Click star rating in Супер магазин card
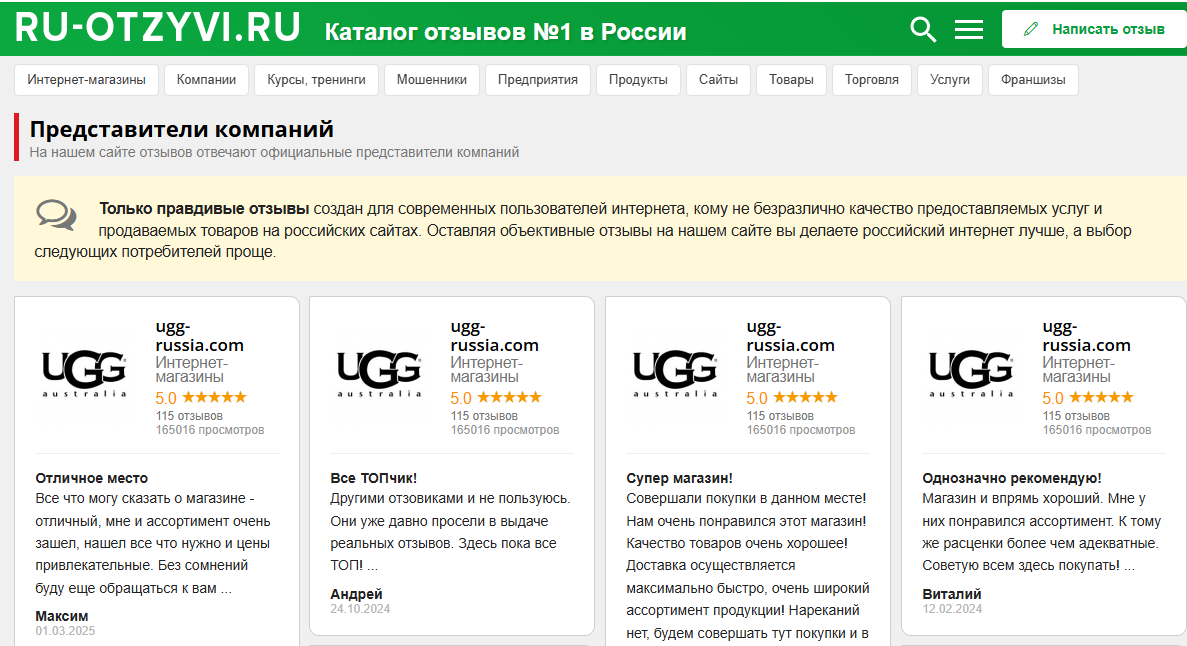The image size is (1187, 646). point(805,398)
